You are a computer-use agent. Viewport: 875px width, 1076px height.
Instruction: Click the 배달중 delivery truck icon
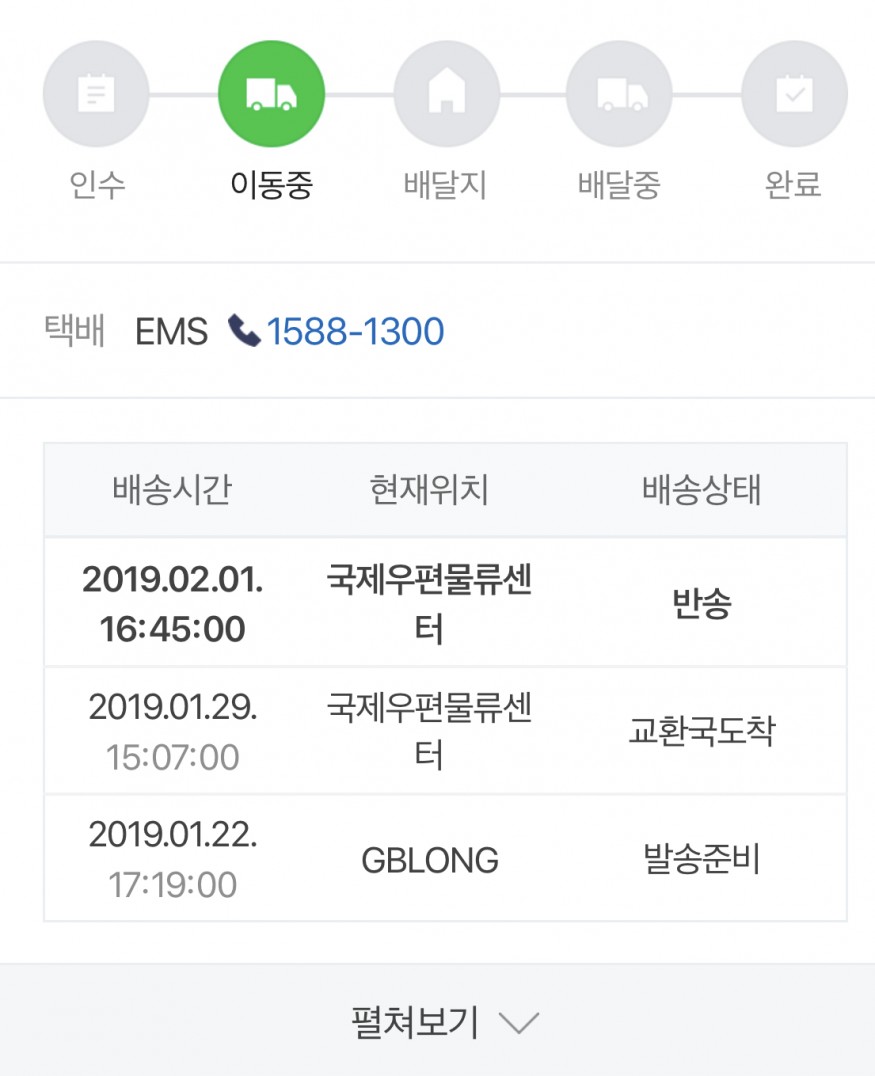(620, 94)
